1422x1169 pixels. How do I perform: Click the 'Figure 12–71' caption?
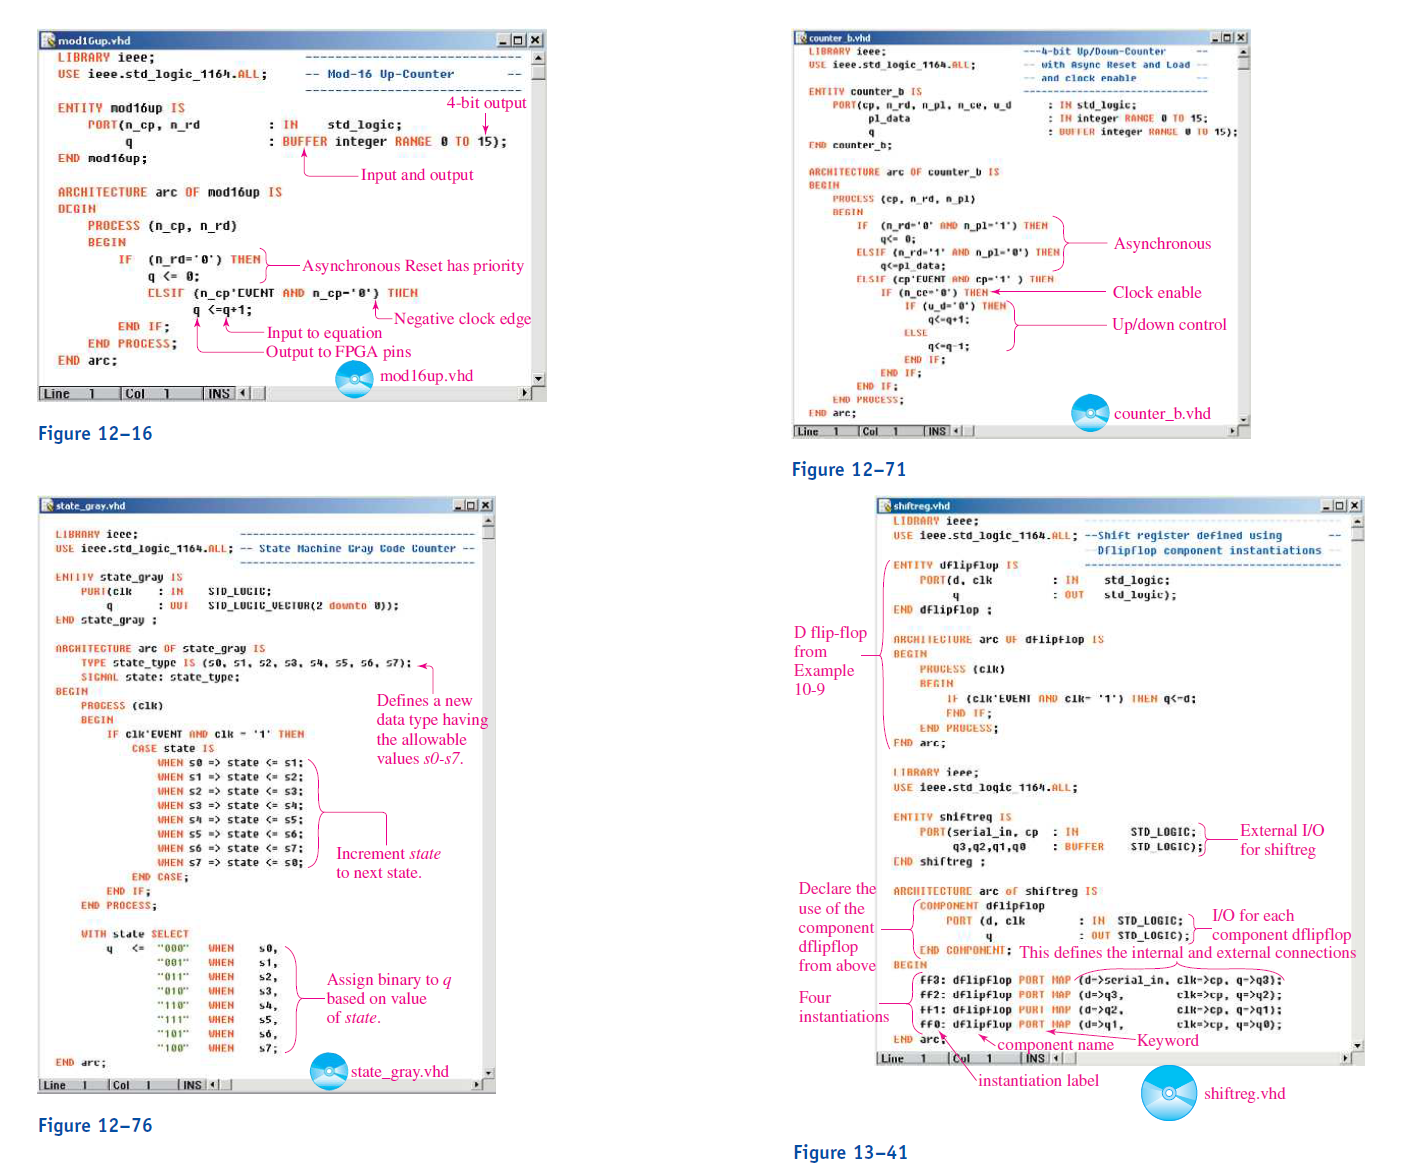click(849, 470)
